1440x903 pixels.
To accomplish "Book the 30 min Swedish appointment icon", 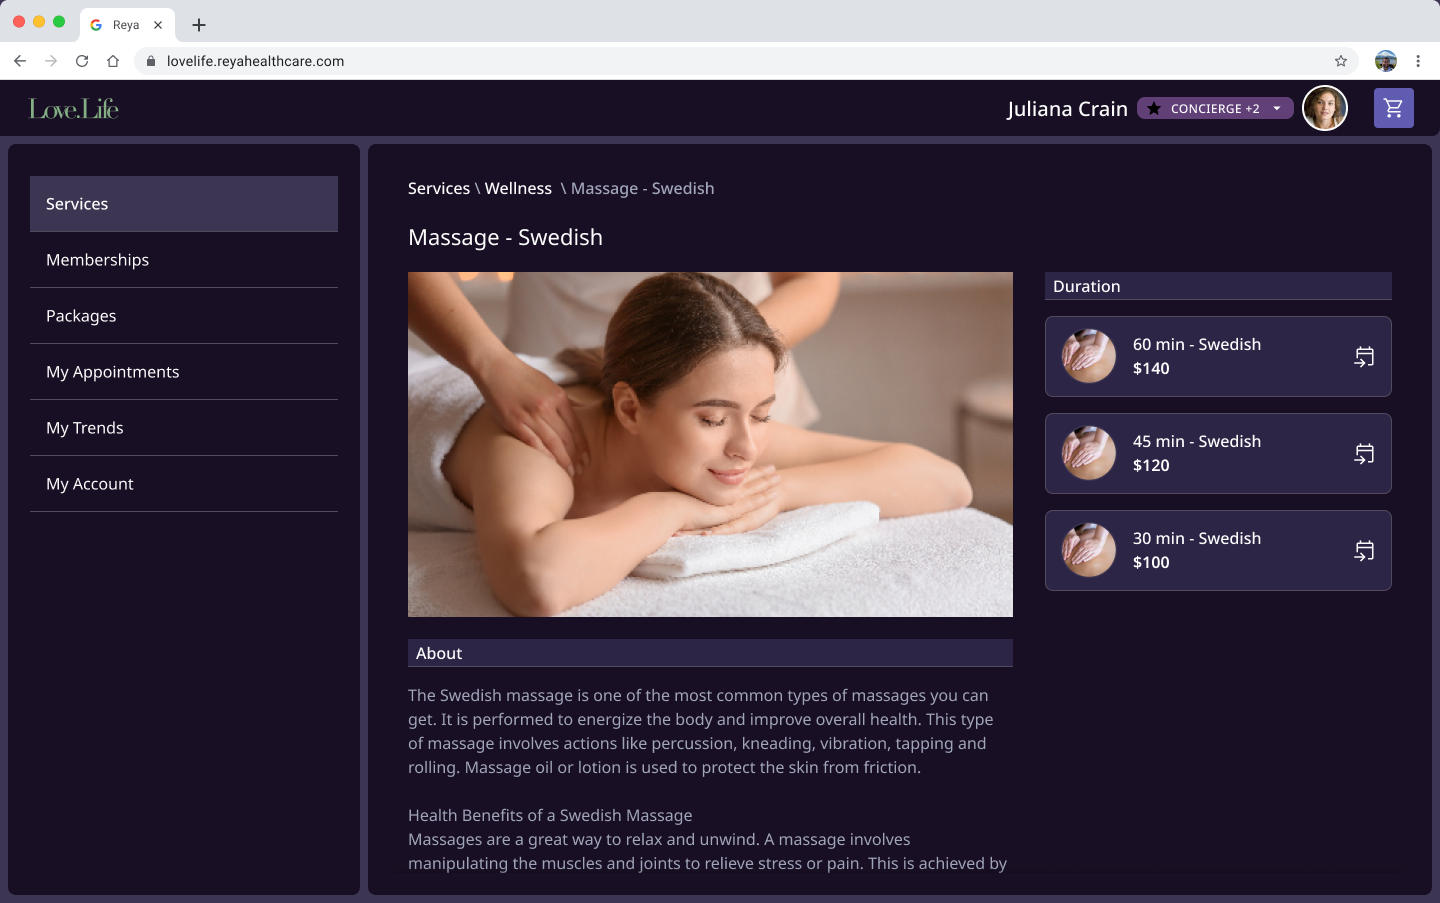I will (x=1364, y=551).
